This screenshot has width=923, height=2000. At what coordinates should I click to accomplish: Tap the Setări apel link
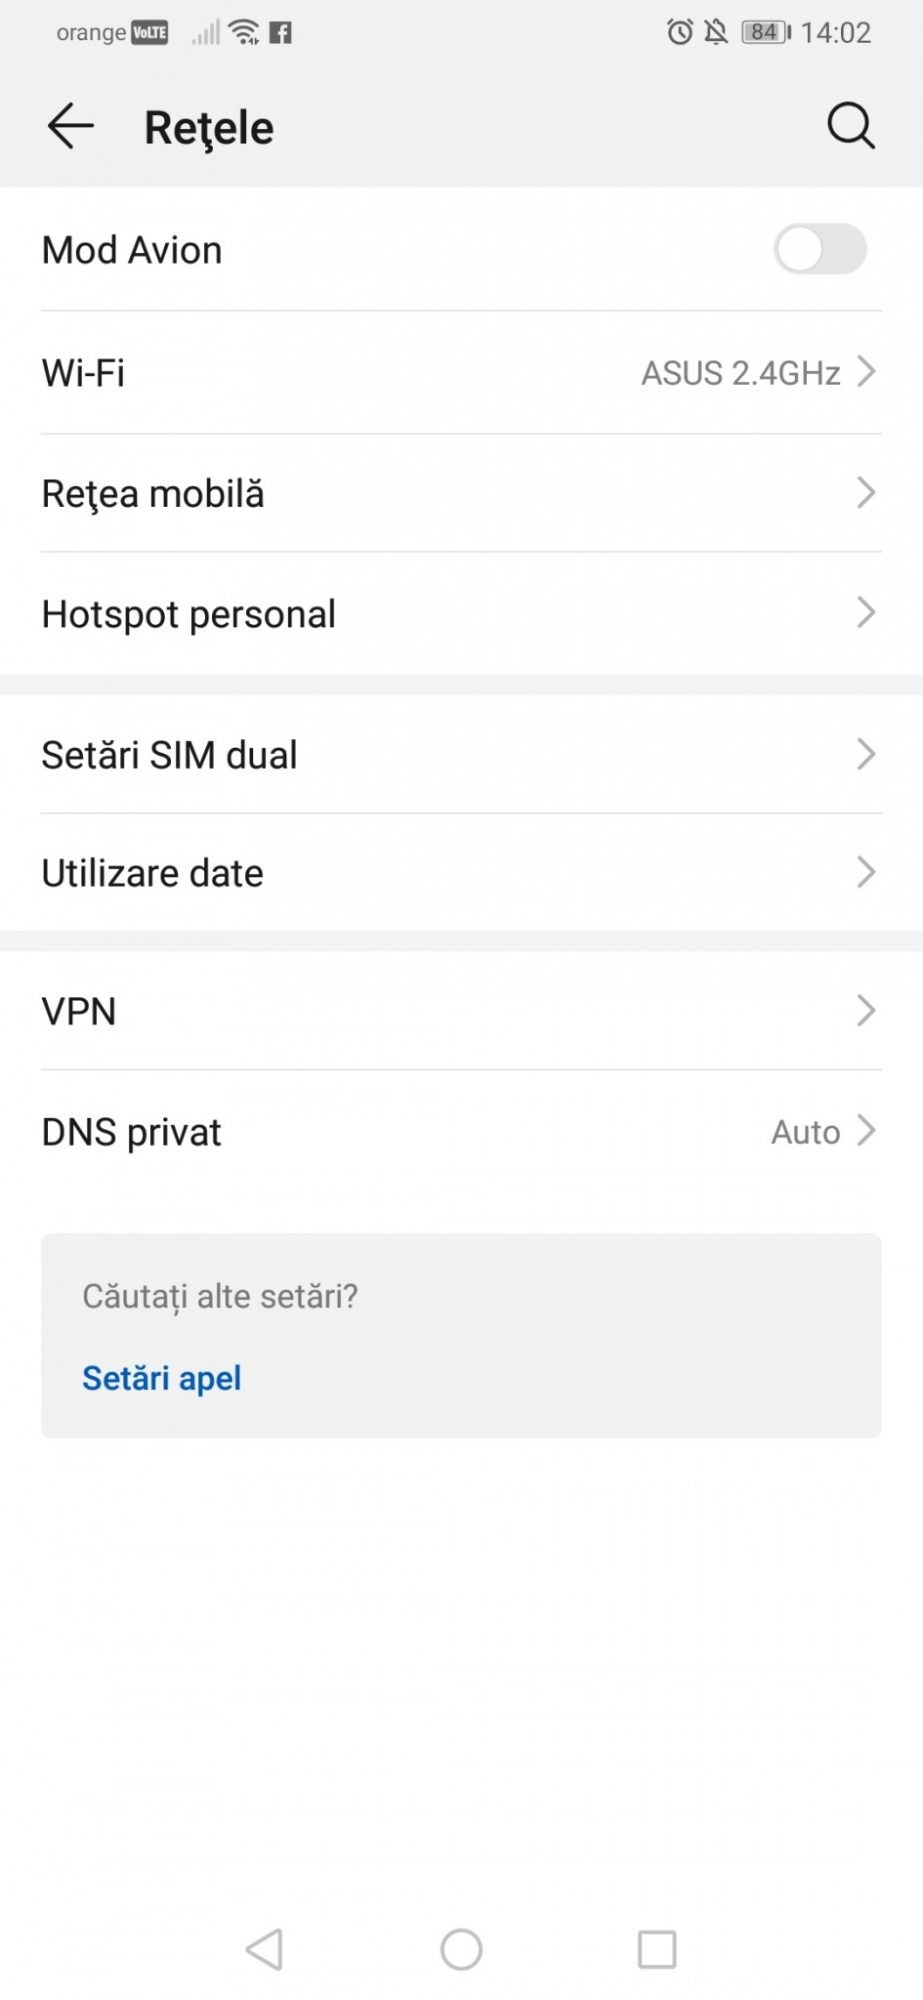tap(161, 1378)
